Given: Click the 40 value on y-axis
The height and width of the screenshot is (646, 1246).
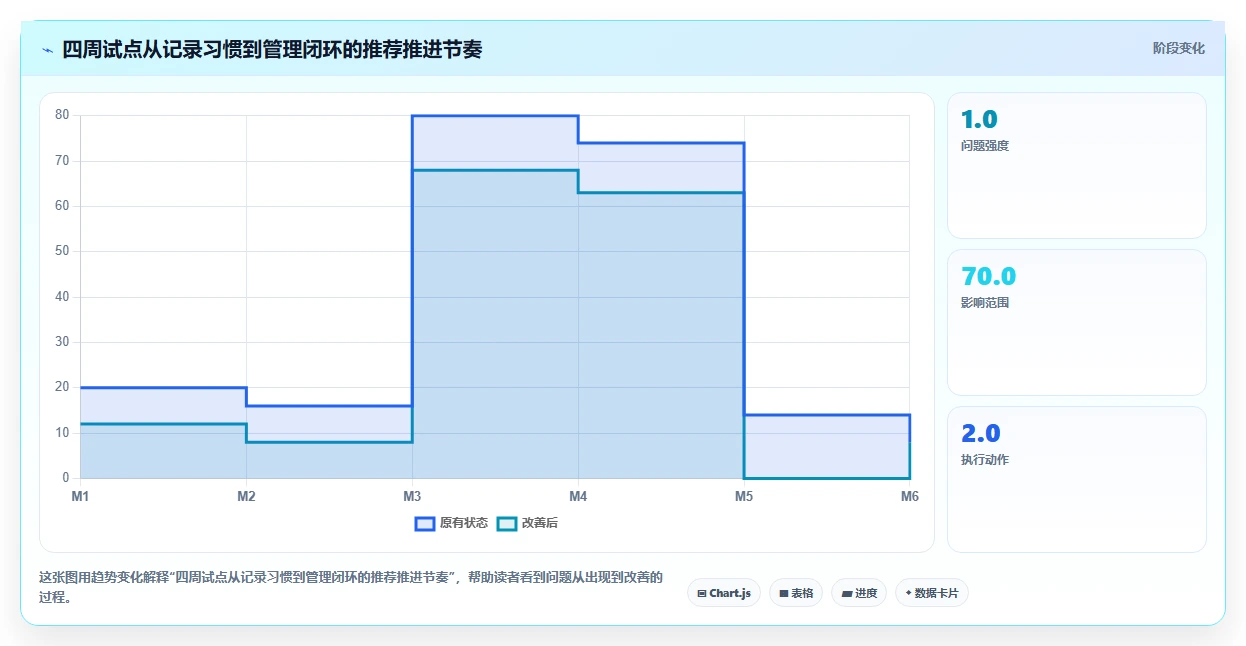Looking at the screenshot, I should pos(62,297).
